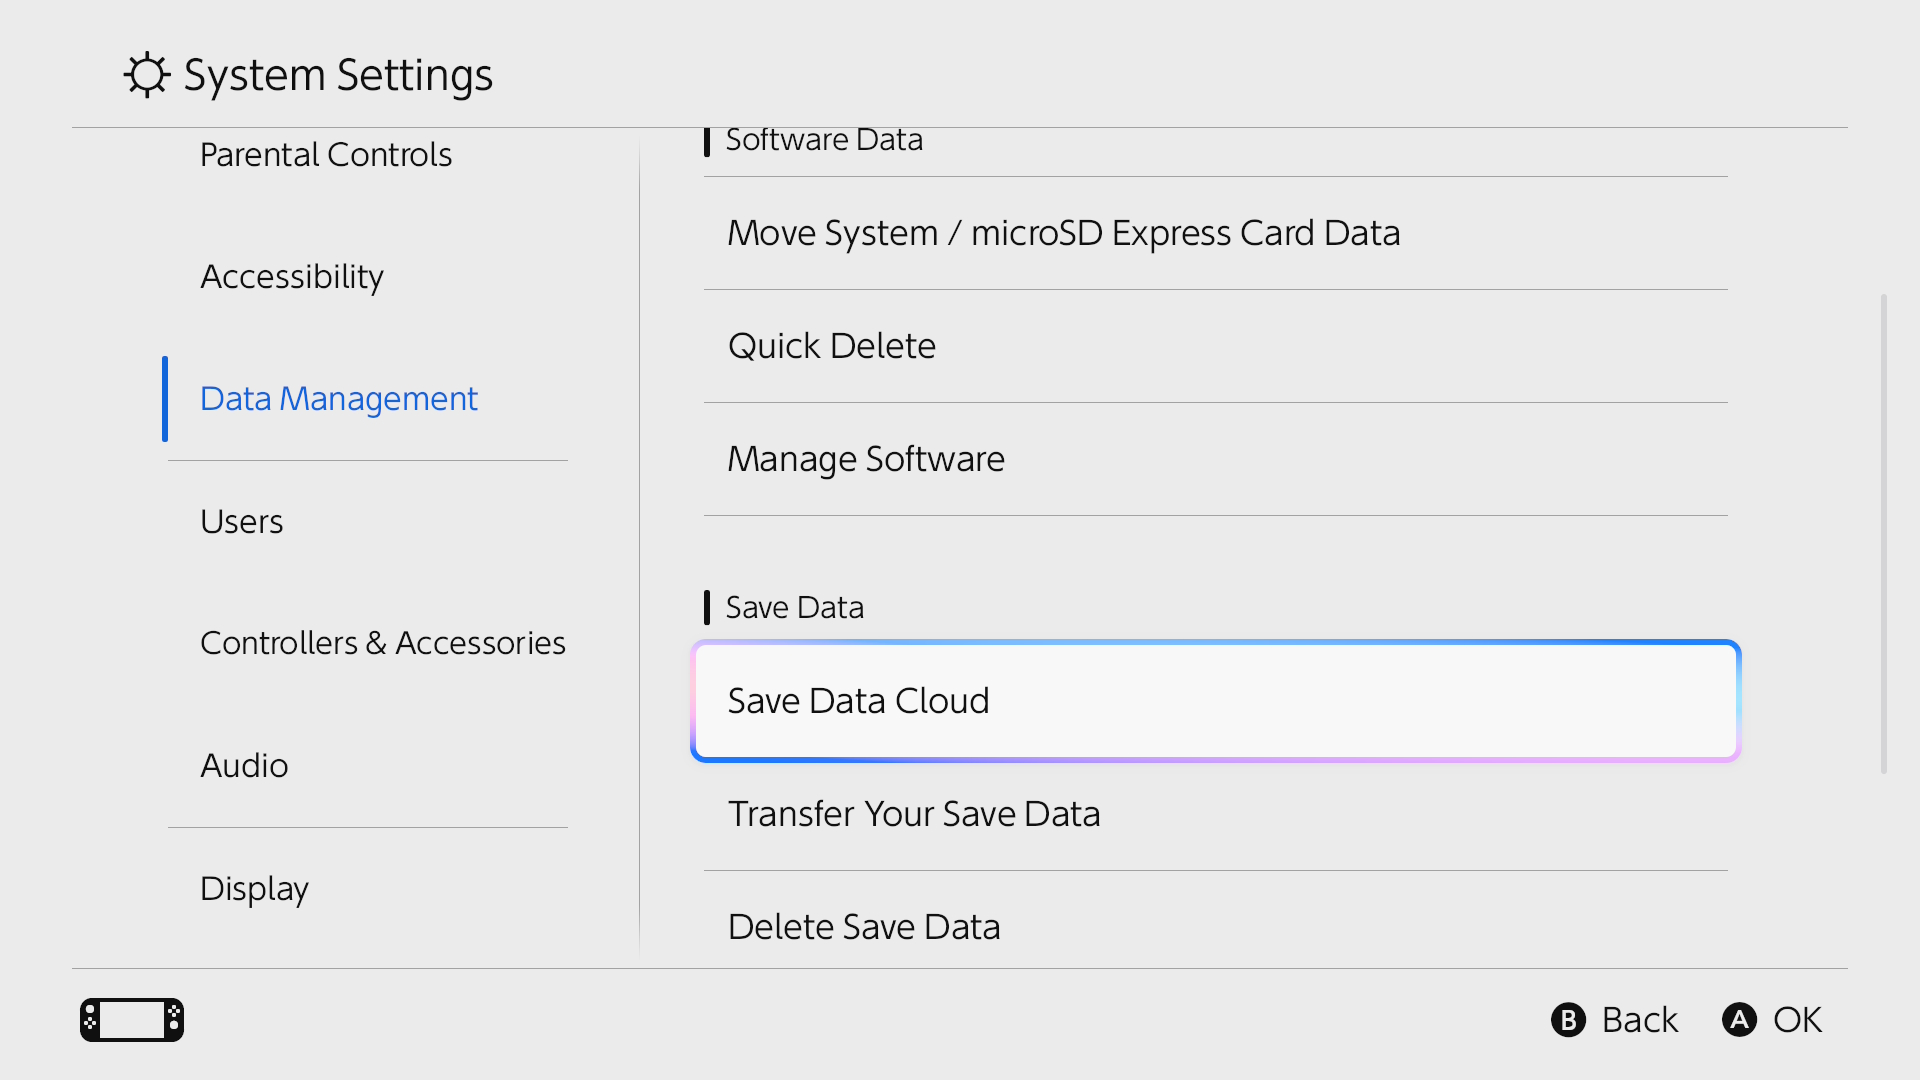Open Controllers & Accessories
Viewport: 1920px width, 1080px height.
(x=383, y=643)
